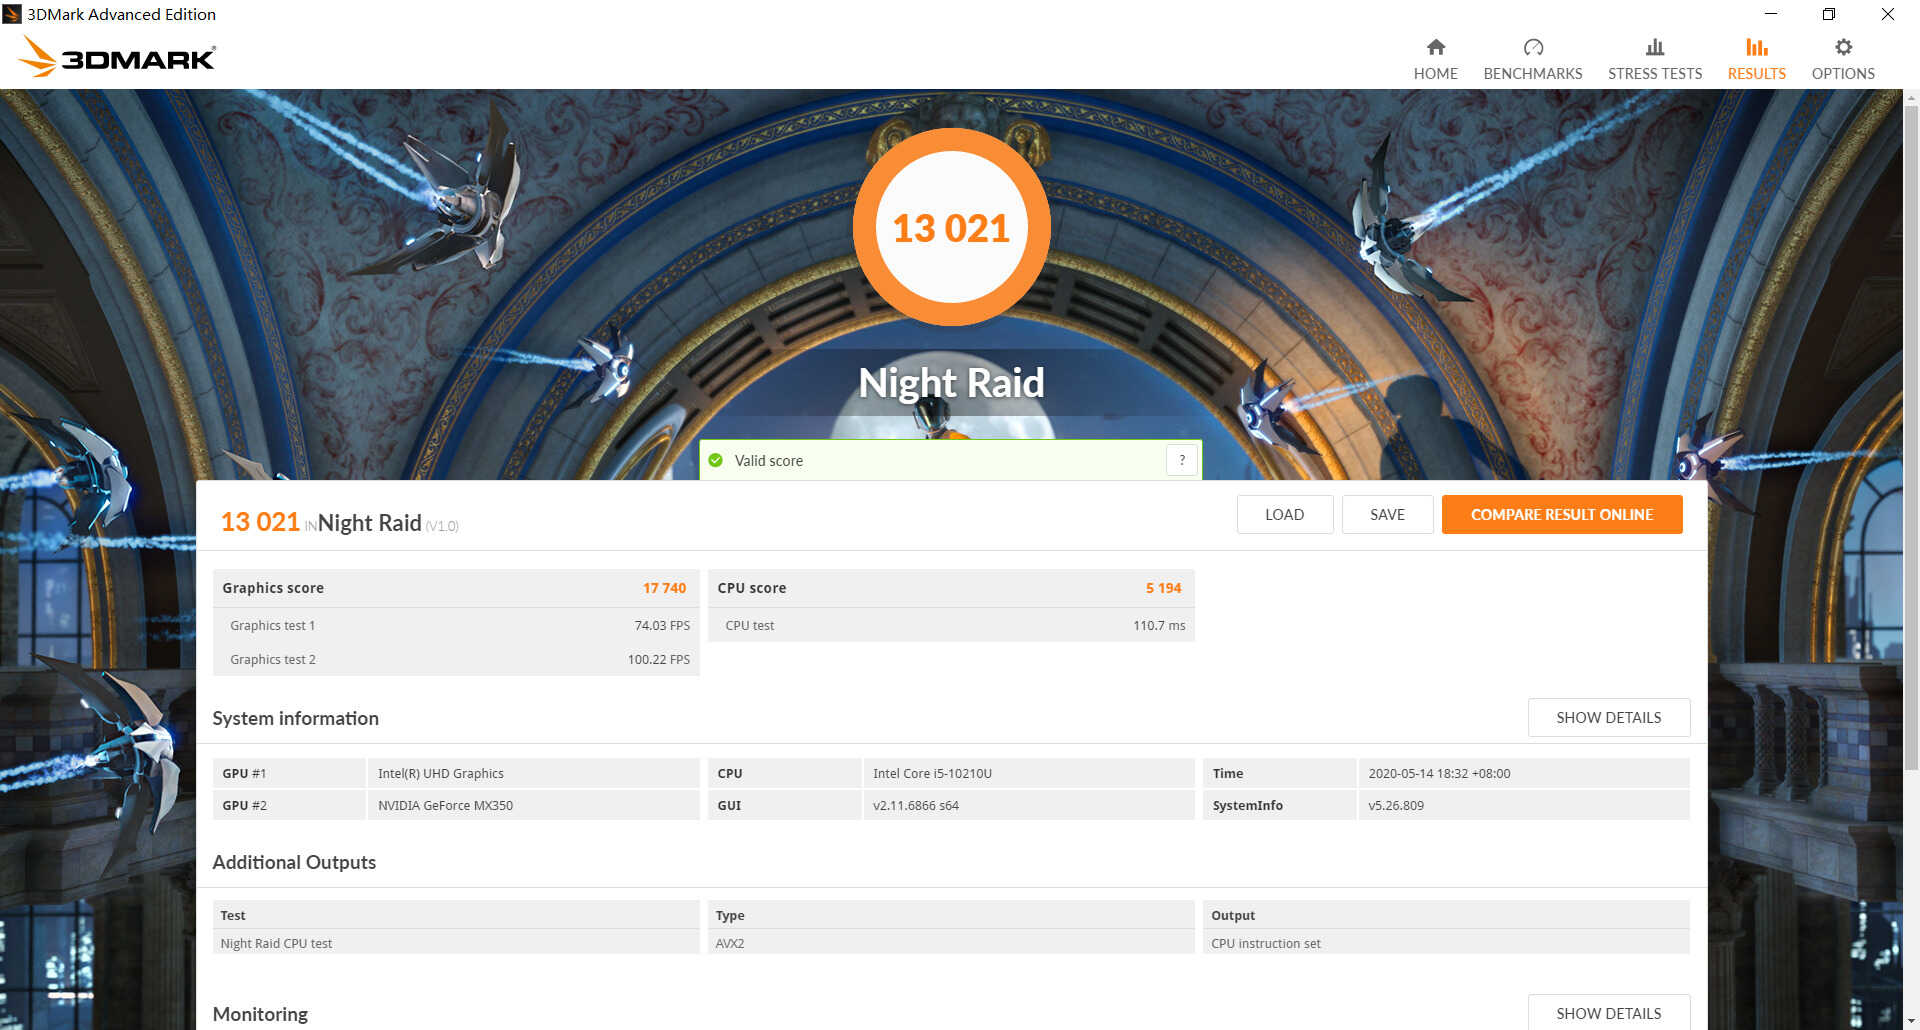Click the page vertical scrollbar thumb
The width and height of the screenshot is (1920, 1030).
point(1911,440)
